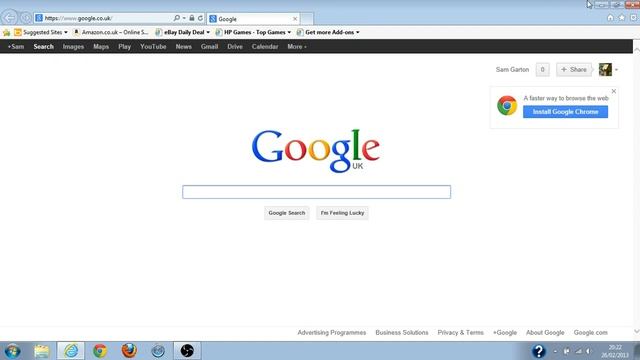Click the scrollbar down arrow
This screenshot has height=360, width=640.
coord(636,331)
